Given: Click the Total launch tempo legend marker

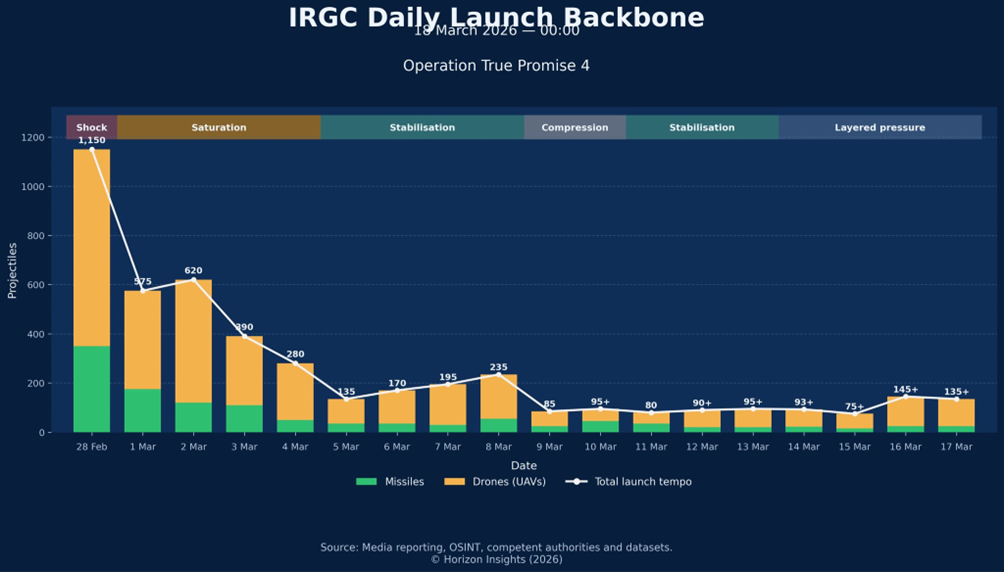Looking at the screenshot, I should point(575,482).
